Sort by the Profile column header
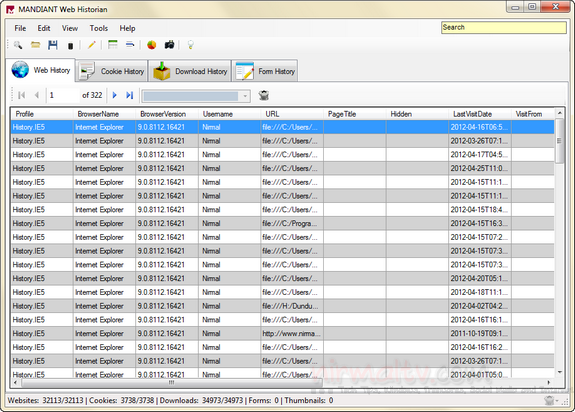Image resolution: width=575 pixels, height=412 pixels. click(42, 114)
